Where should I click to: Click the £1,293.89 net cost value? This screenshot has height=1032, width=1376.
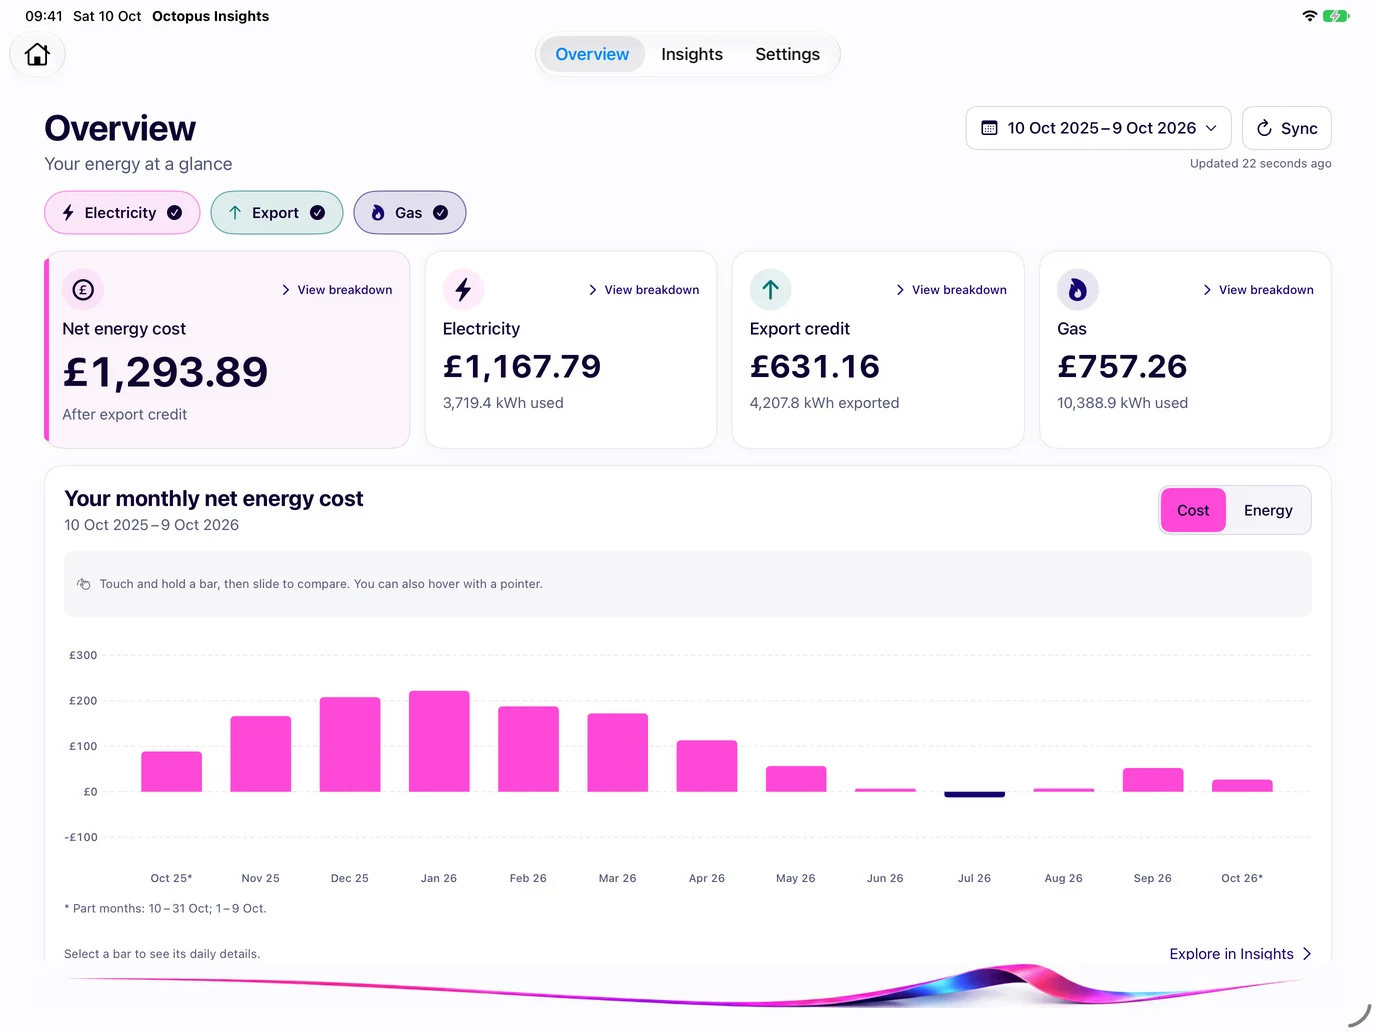(x=165, y=372)
